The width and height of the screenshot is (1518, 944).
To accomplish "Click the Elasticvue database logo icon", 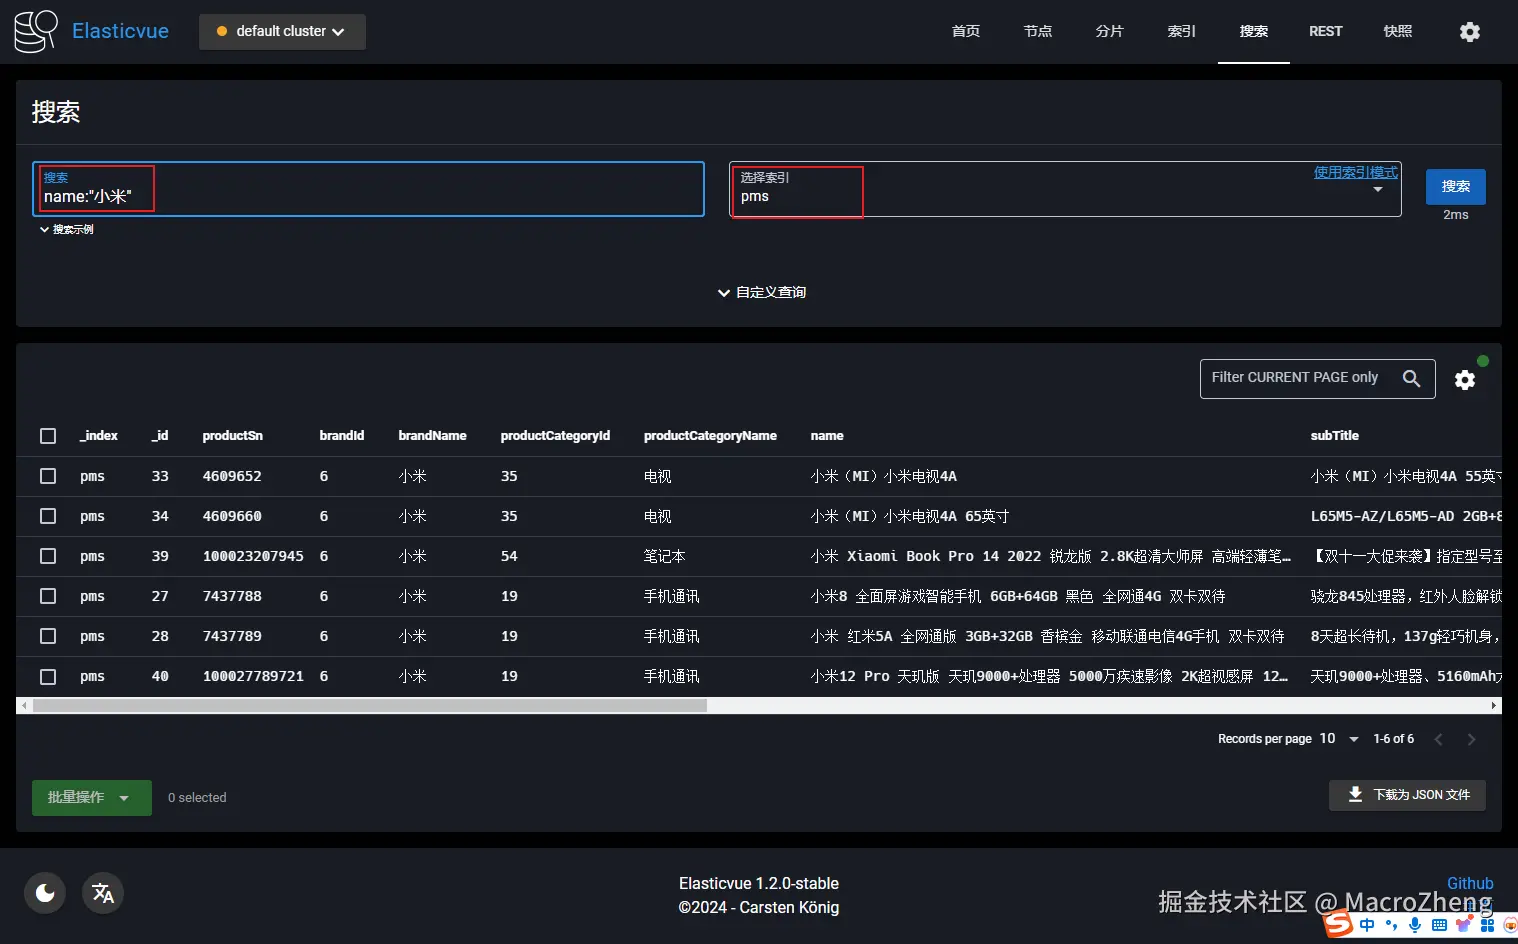I will (x=36, y=31).
